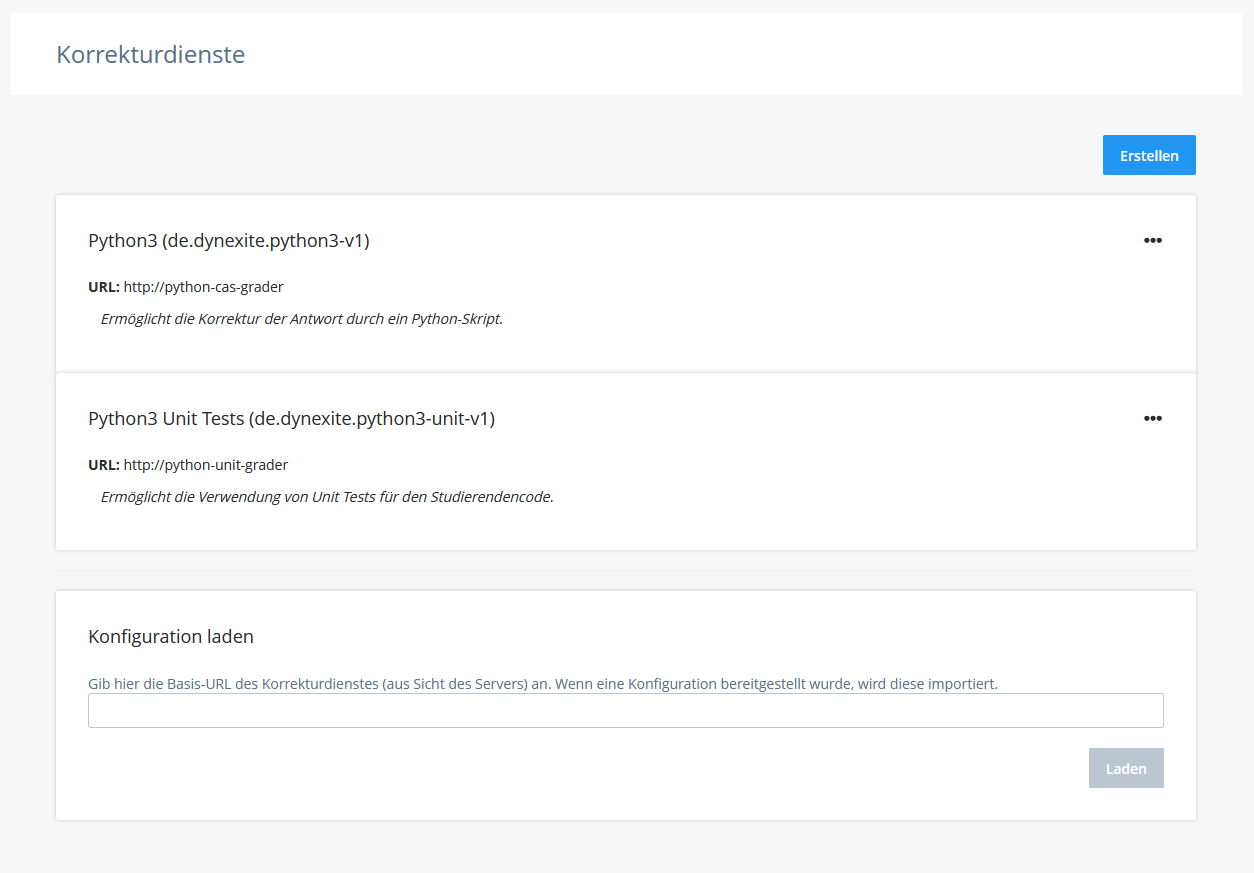Open the three-dot menu for Python3 Unit Tests
The width and height of the screenshot is (1254, 873).
coord(1153,418)
